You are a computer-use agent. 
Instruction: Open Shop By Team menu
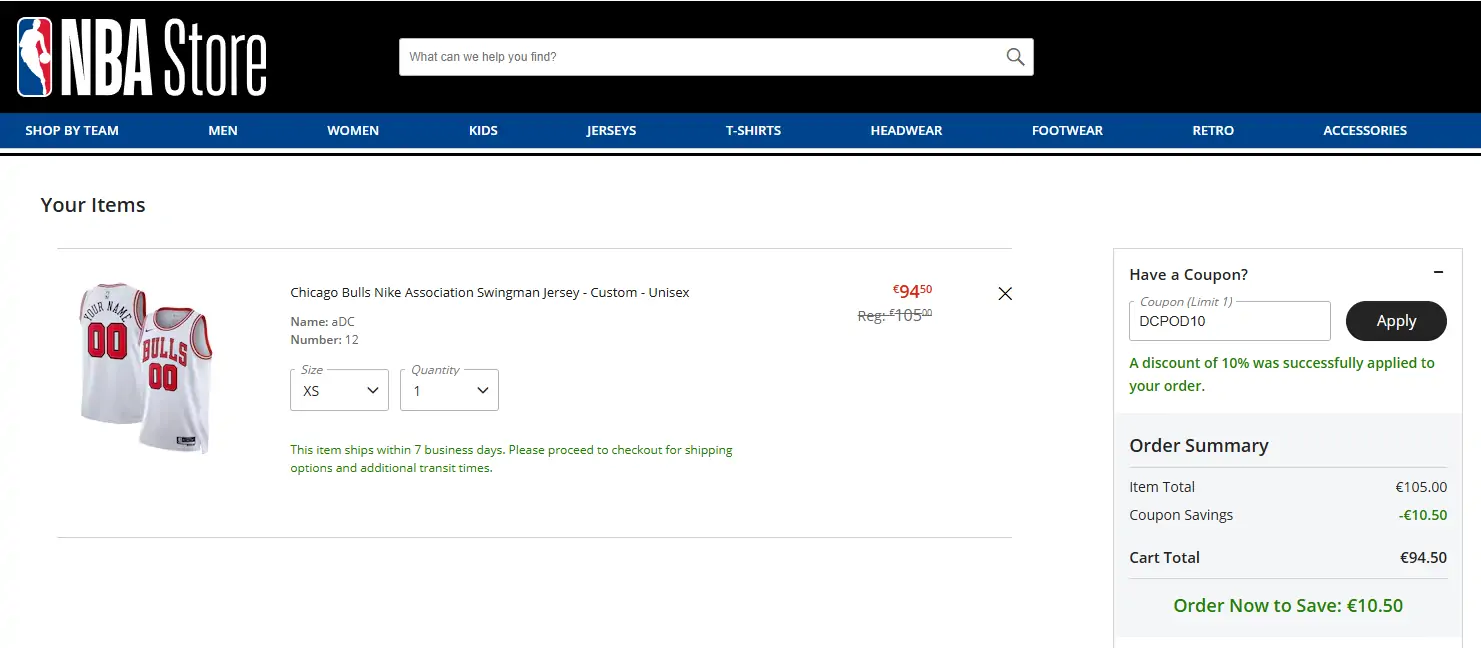(72, 130)
